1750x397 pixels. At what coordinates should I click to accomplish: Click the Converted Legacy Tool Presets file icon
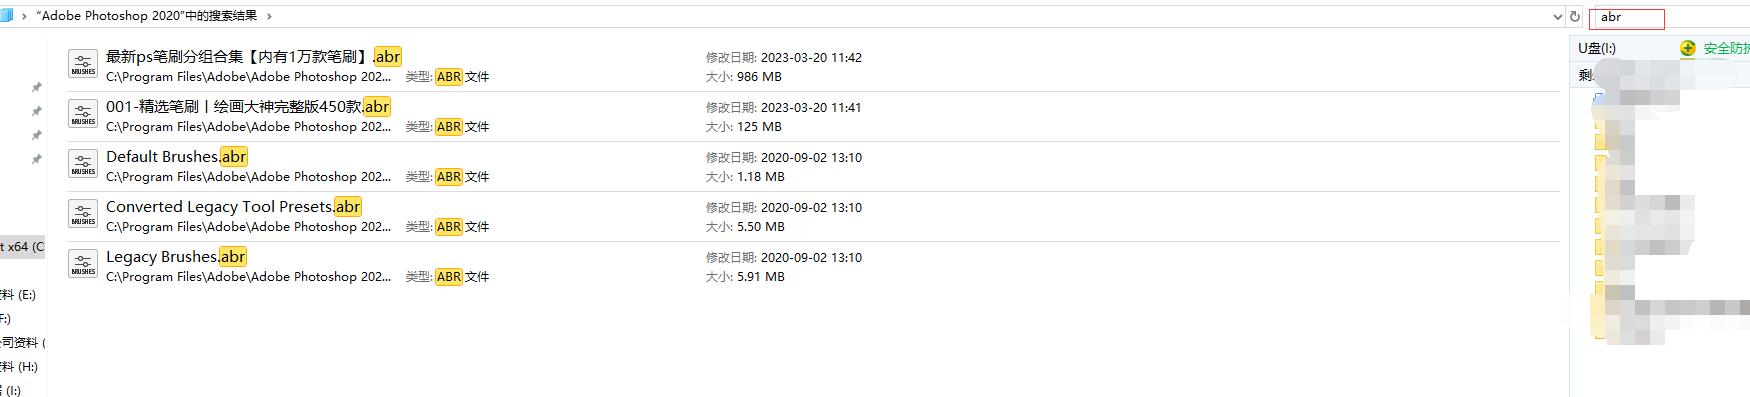[x=83, y=214]
